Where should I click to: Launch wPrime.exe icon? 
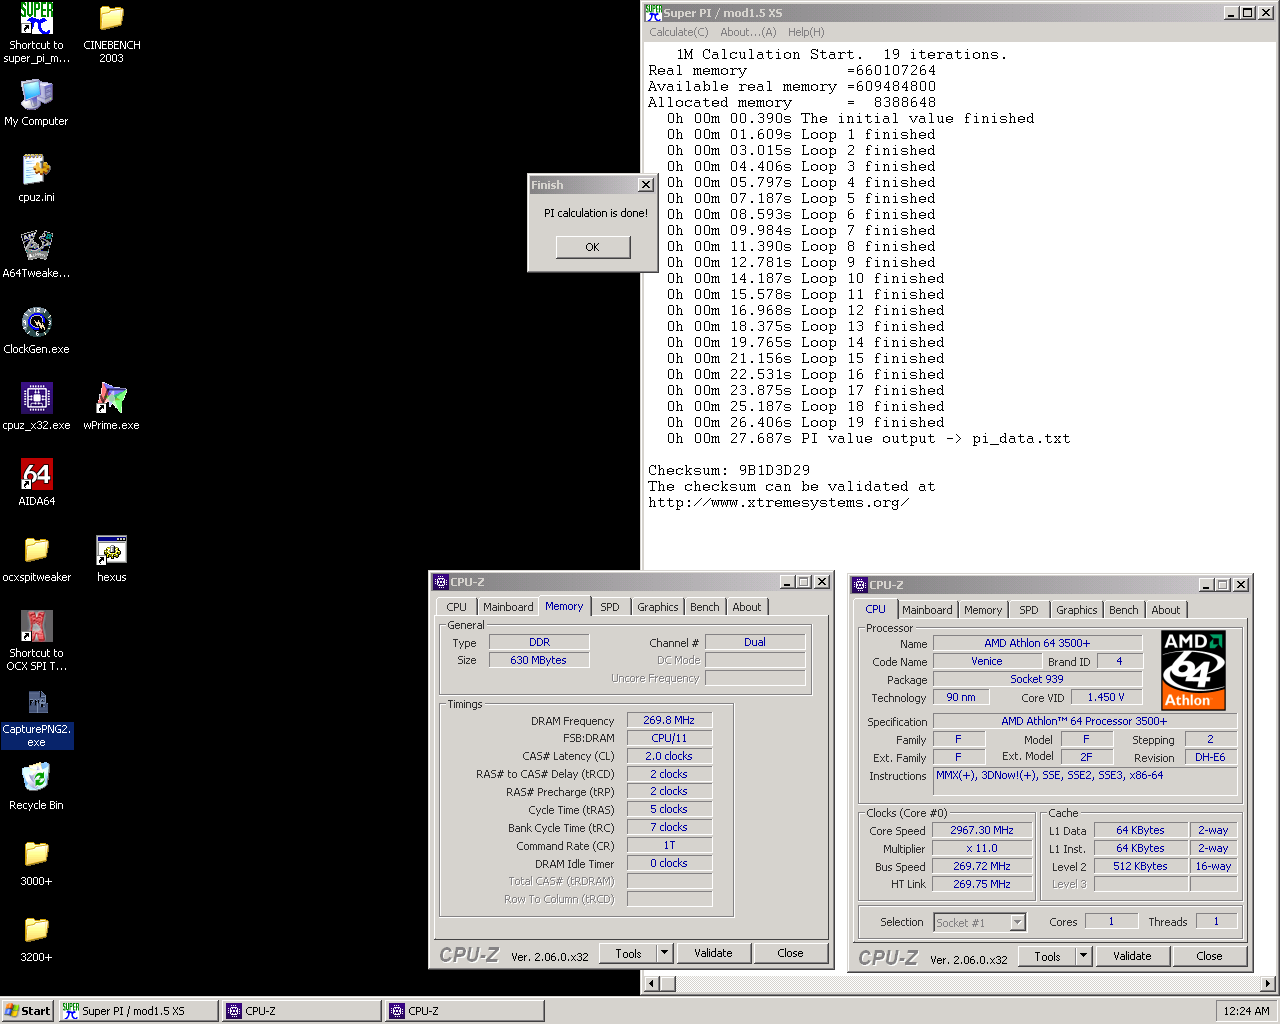click(x=112, y=399)
